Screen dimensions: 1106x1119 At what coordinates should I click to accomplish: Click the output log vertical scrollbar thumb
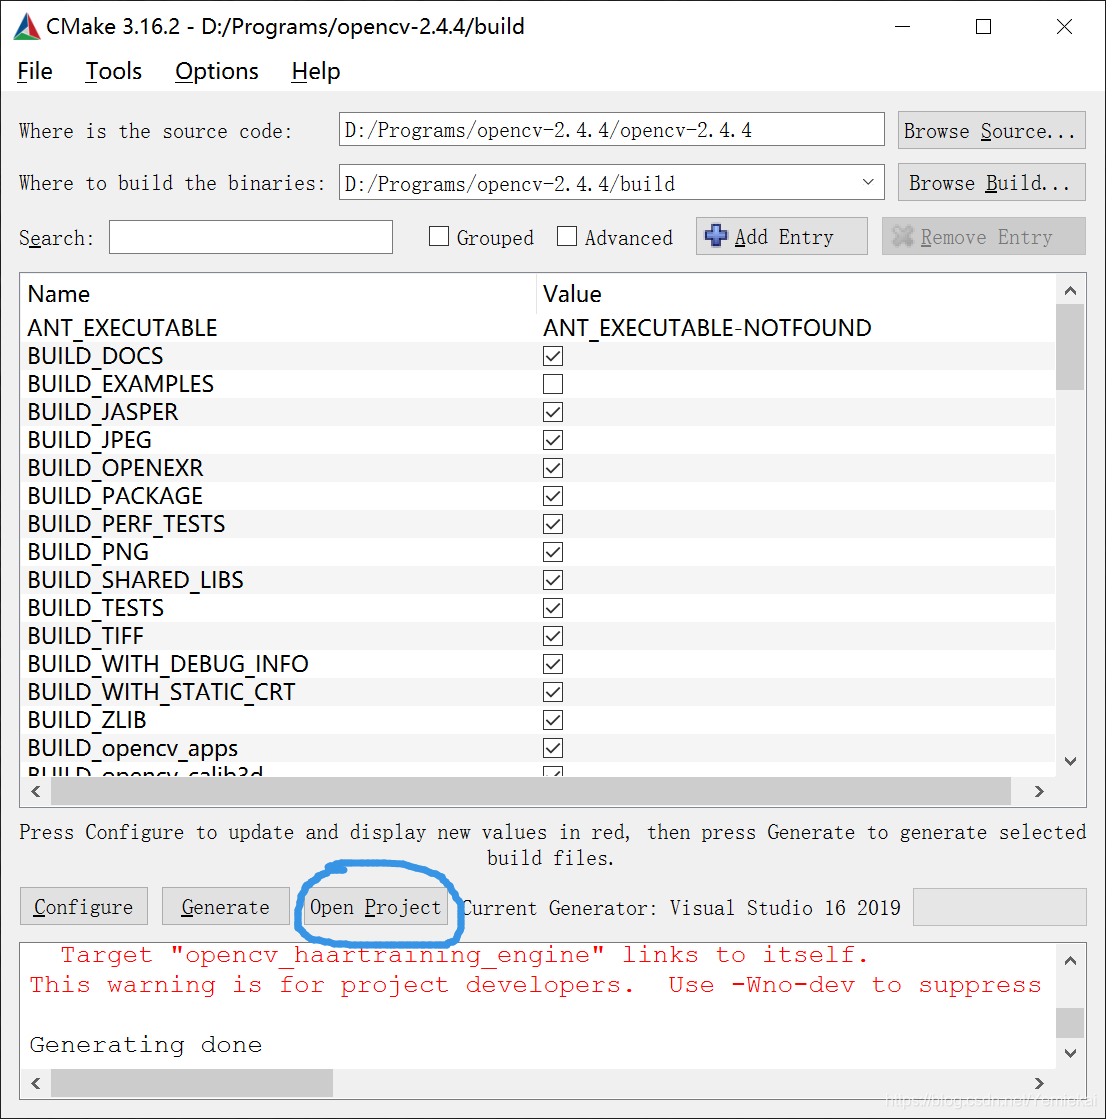[x=1070, y=1023]
